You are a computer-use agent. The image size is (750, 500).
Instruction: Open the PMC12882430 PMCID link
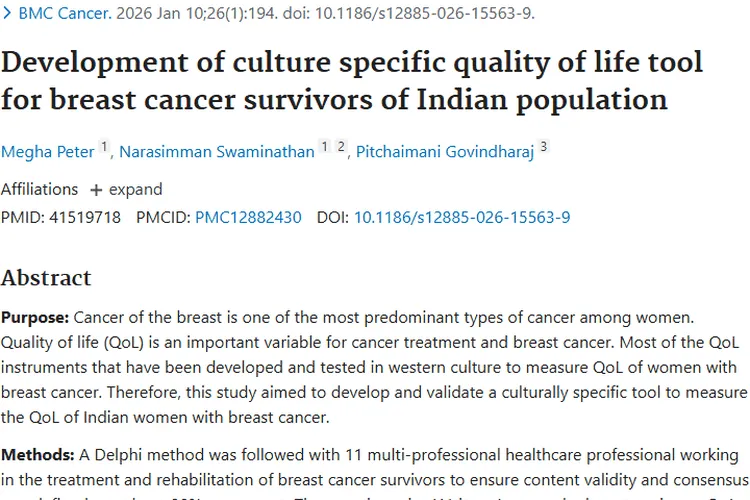(247, 217)
